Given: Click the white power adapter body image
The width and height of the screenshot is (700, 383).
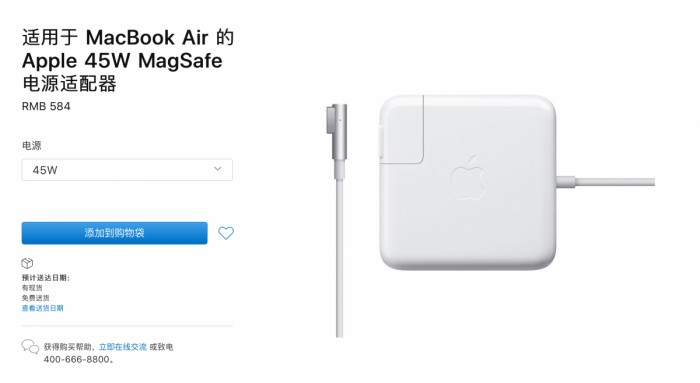Looking at the screenshot, I should click(468, 182).
